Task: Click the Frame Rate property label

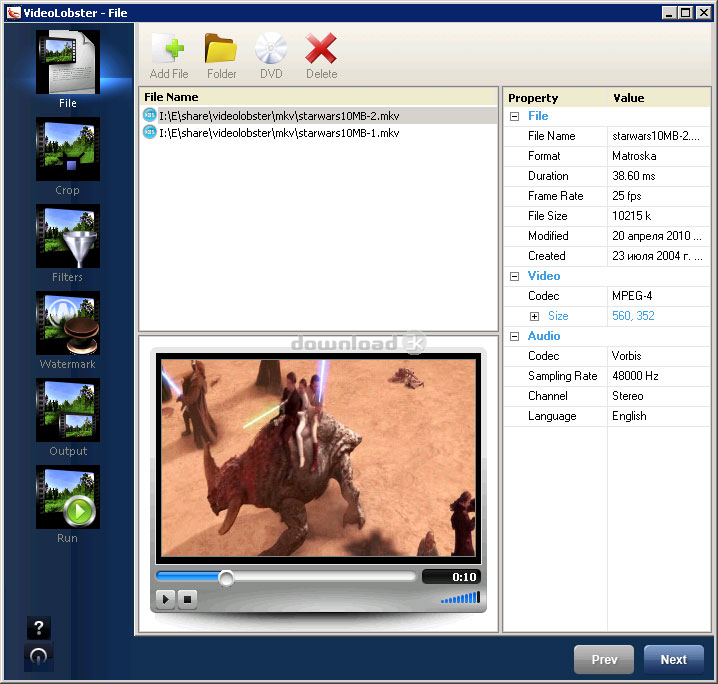Action: tap(555, 196)
